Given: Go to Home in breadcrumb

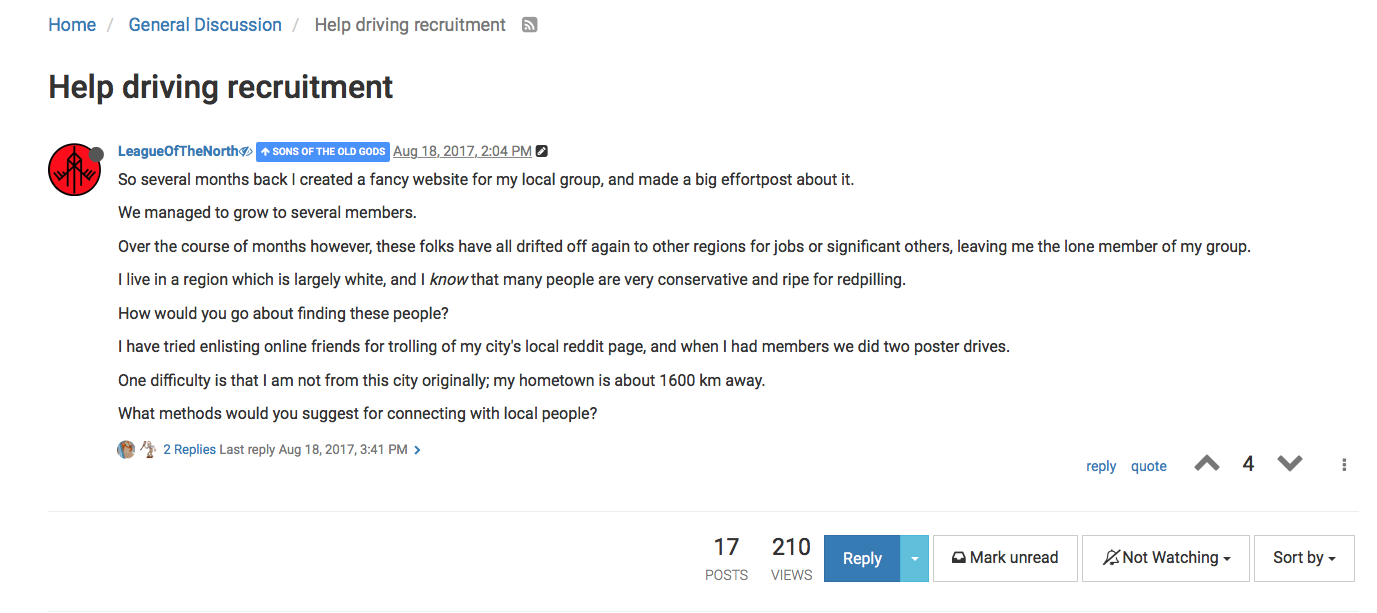Looking at the screenshot, I should click(72, 25).
